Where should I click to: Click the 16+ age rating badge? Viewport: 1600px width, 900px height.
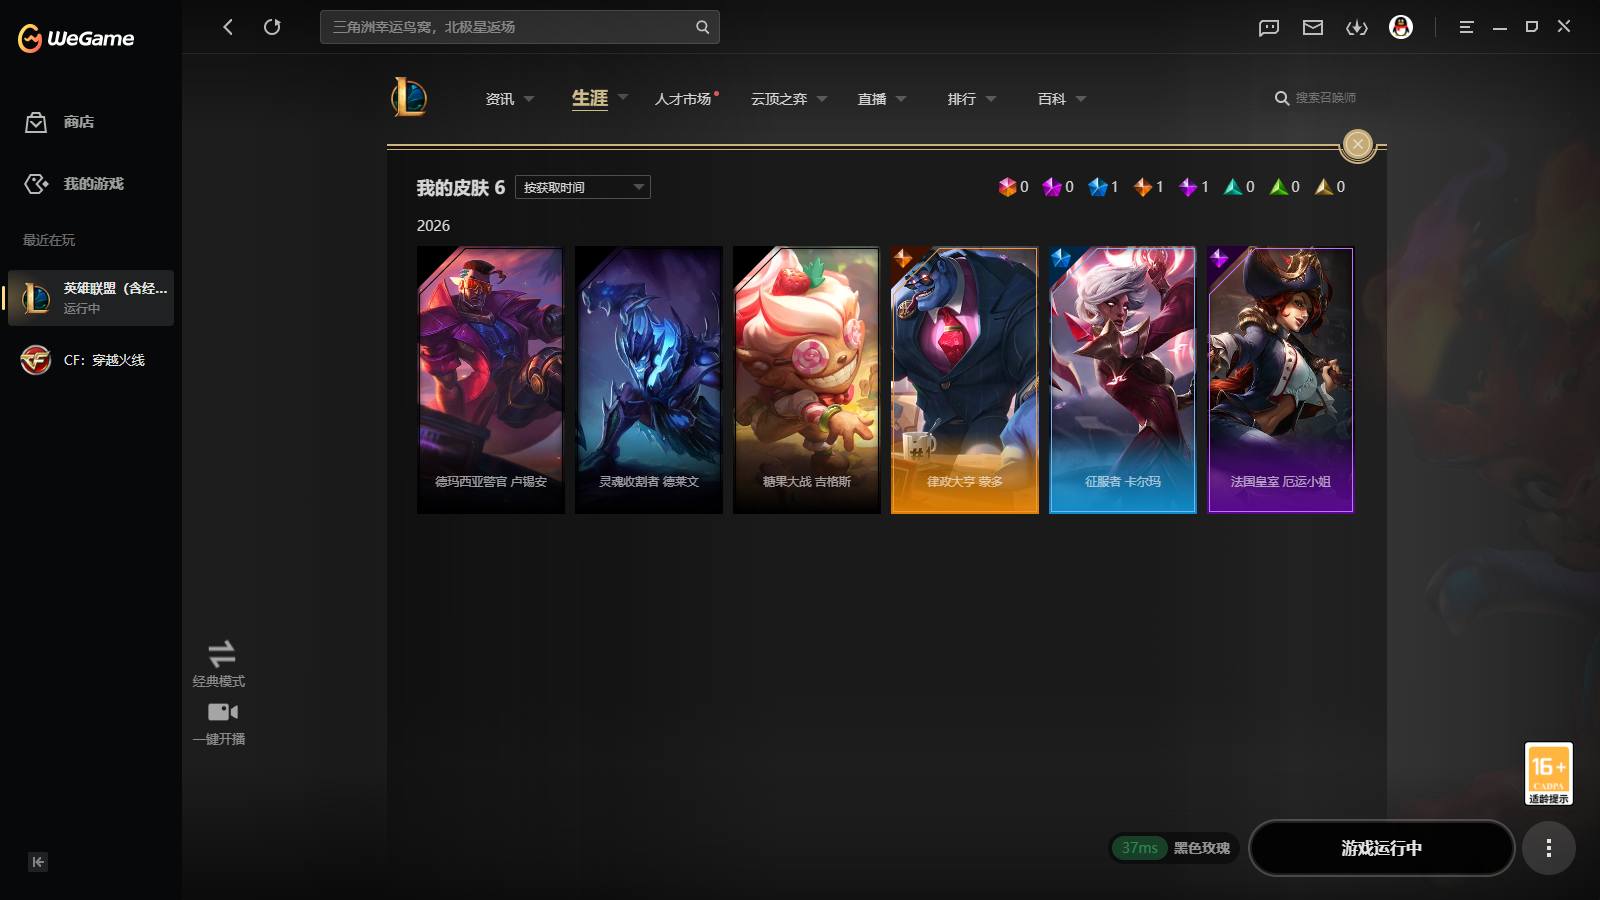[1548, 773]
